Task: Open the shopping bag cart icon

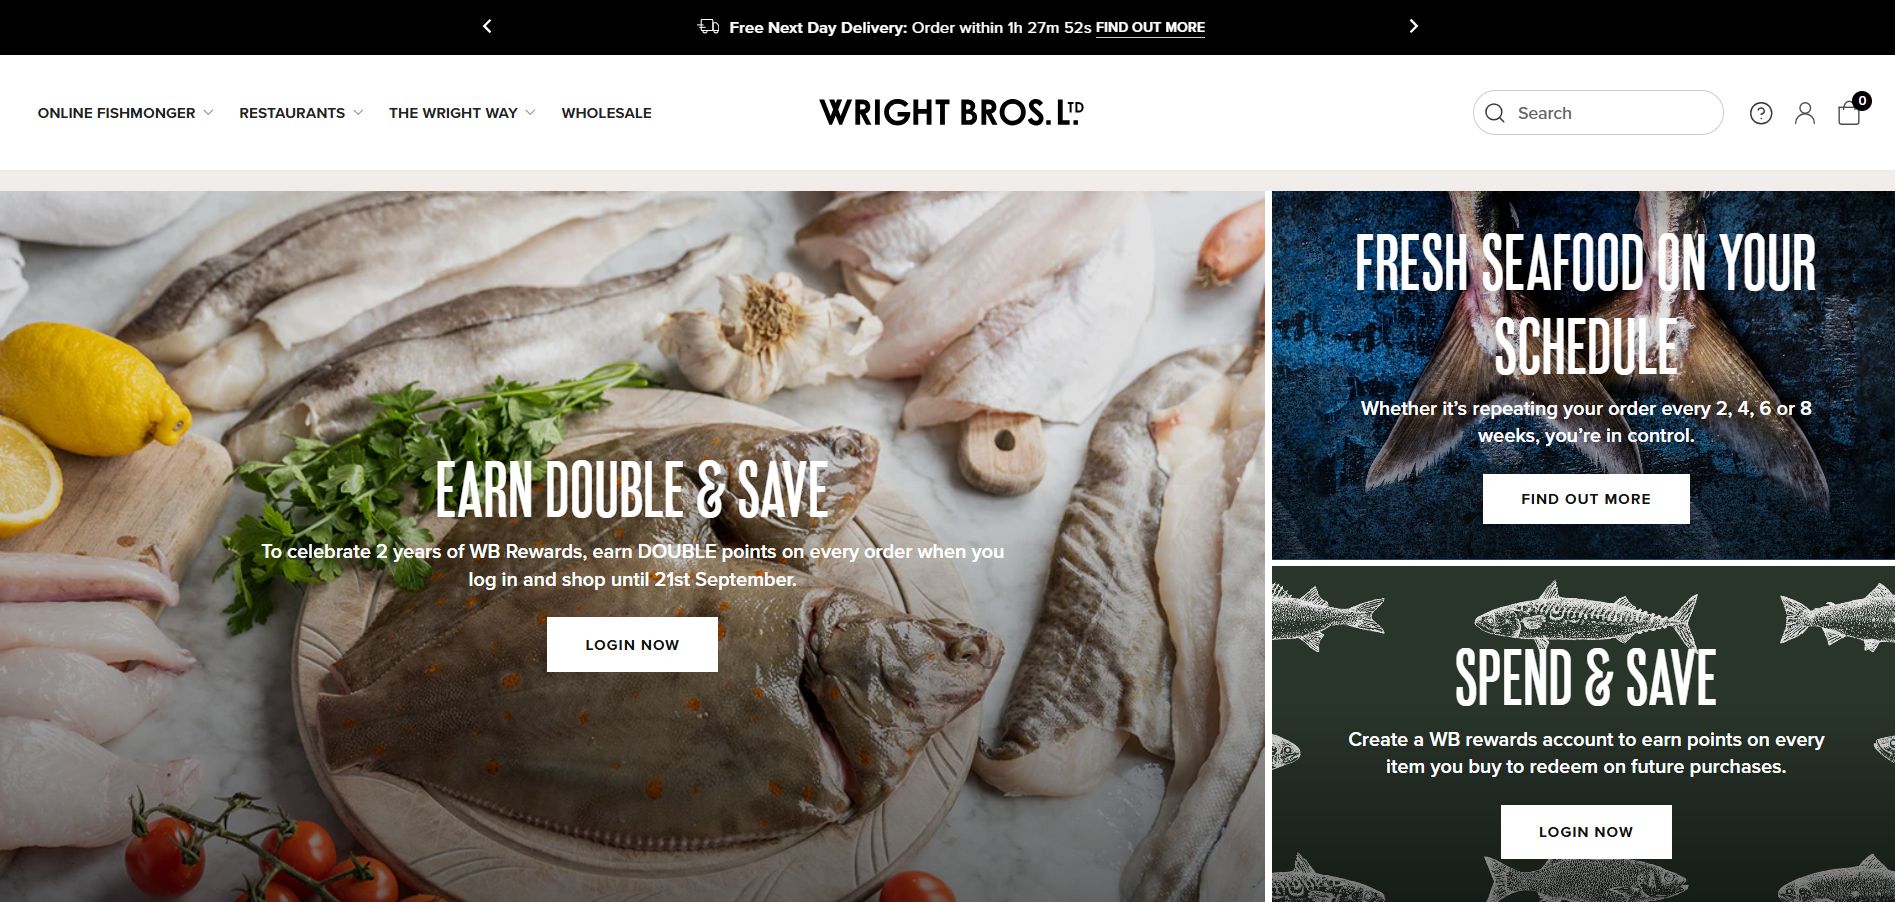Action: (x=1850, y=111)
